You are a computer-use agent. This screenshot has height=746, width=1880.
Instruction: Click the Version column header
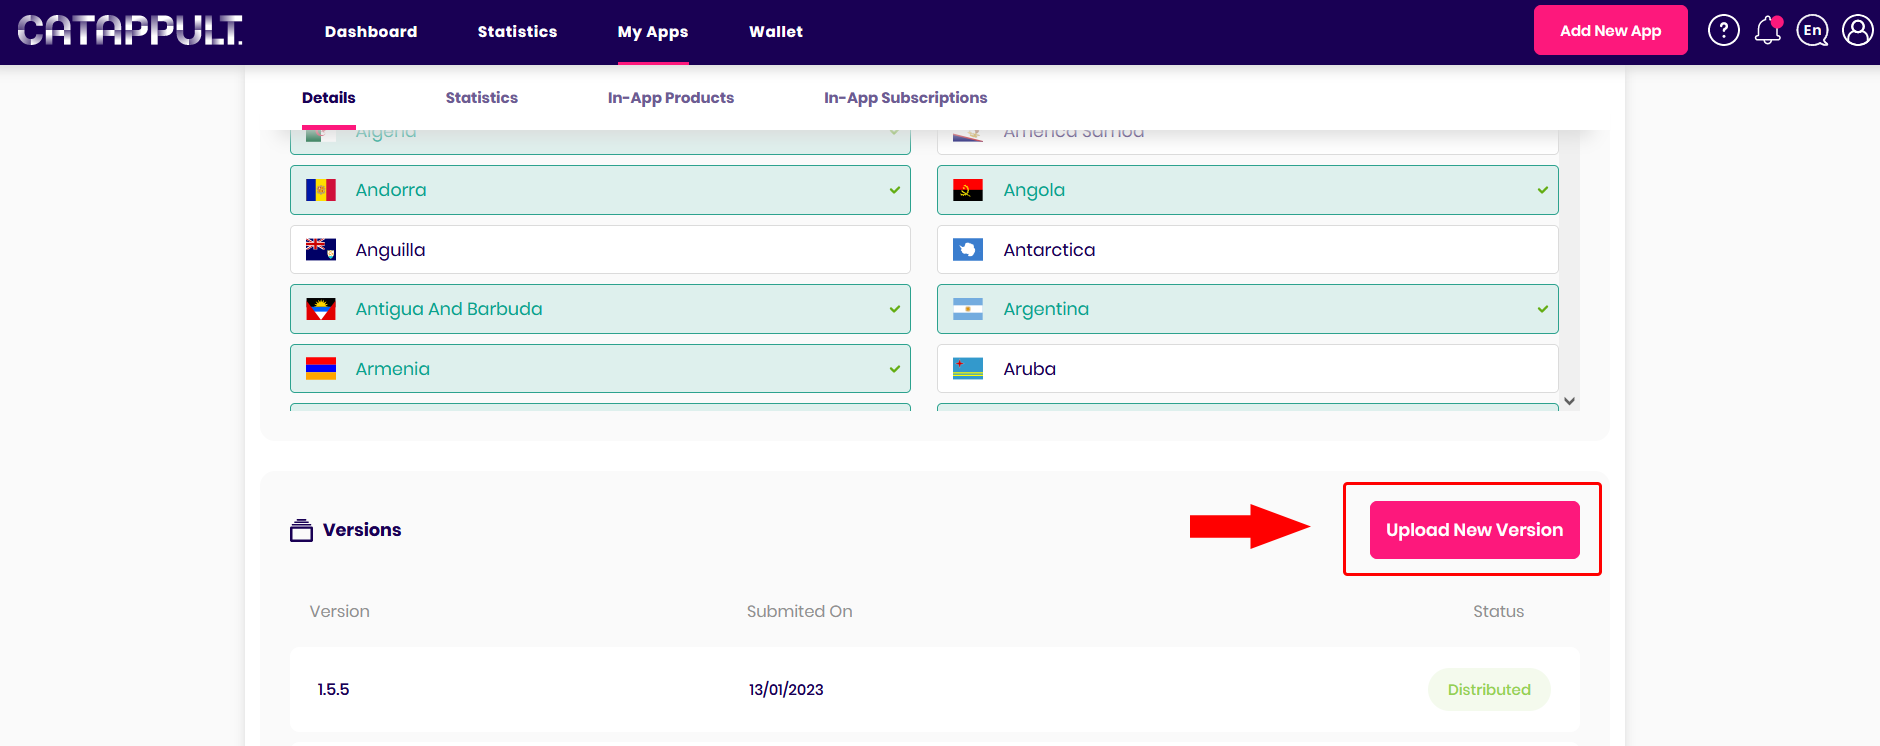(340, 611)
